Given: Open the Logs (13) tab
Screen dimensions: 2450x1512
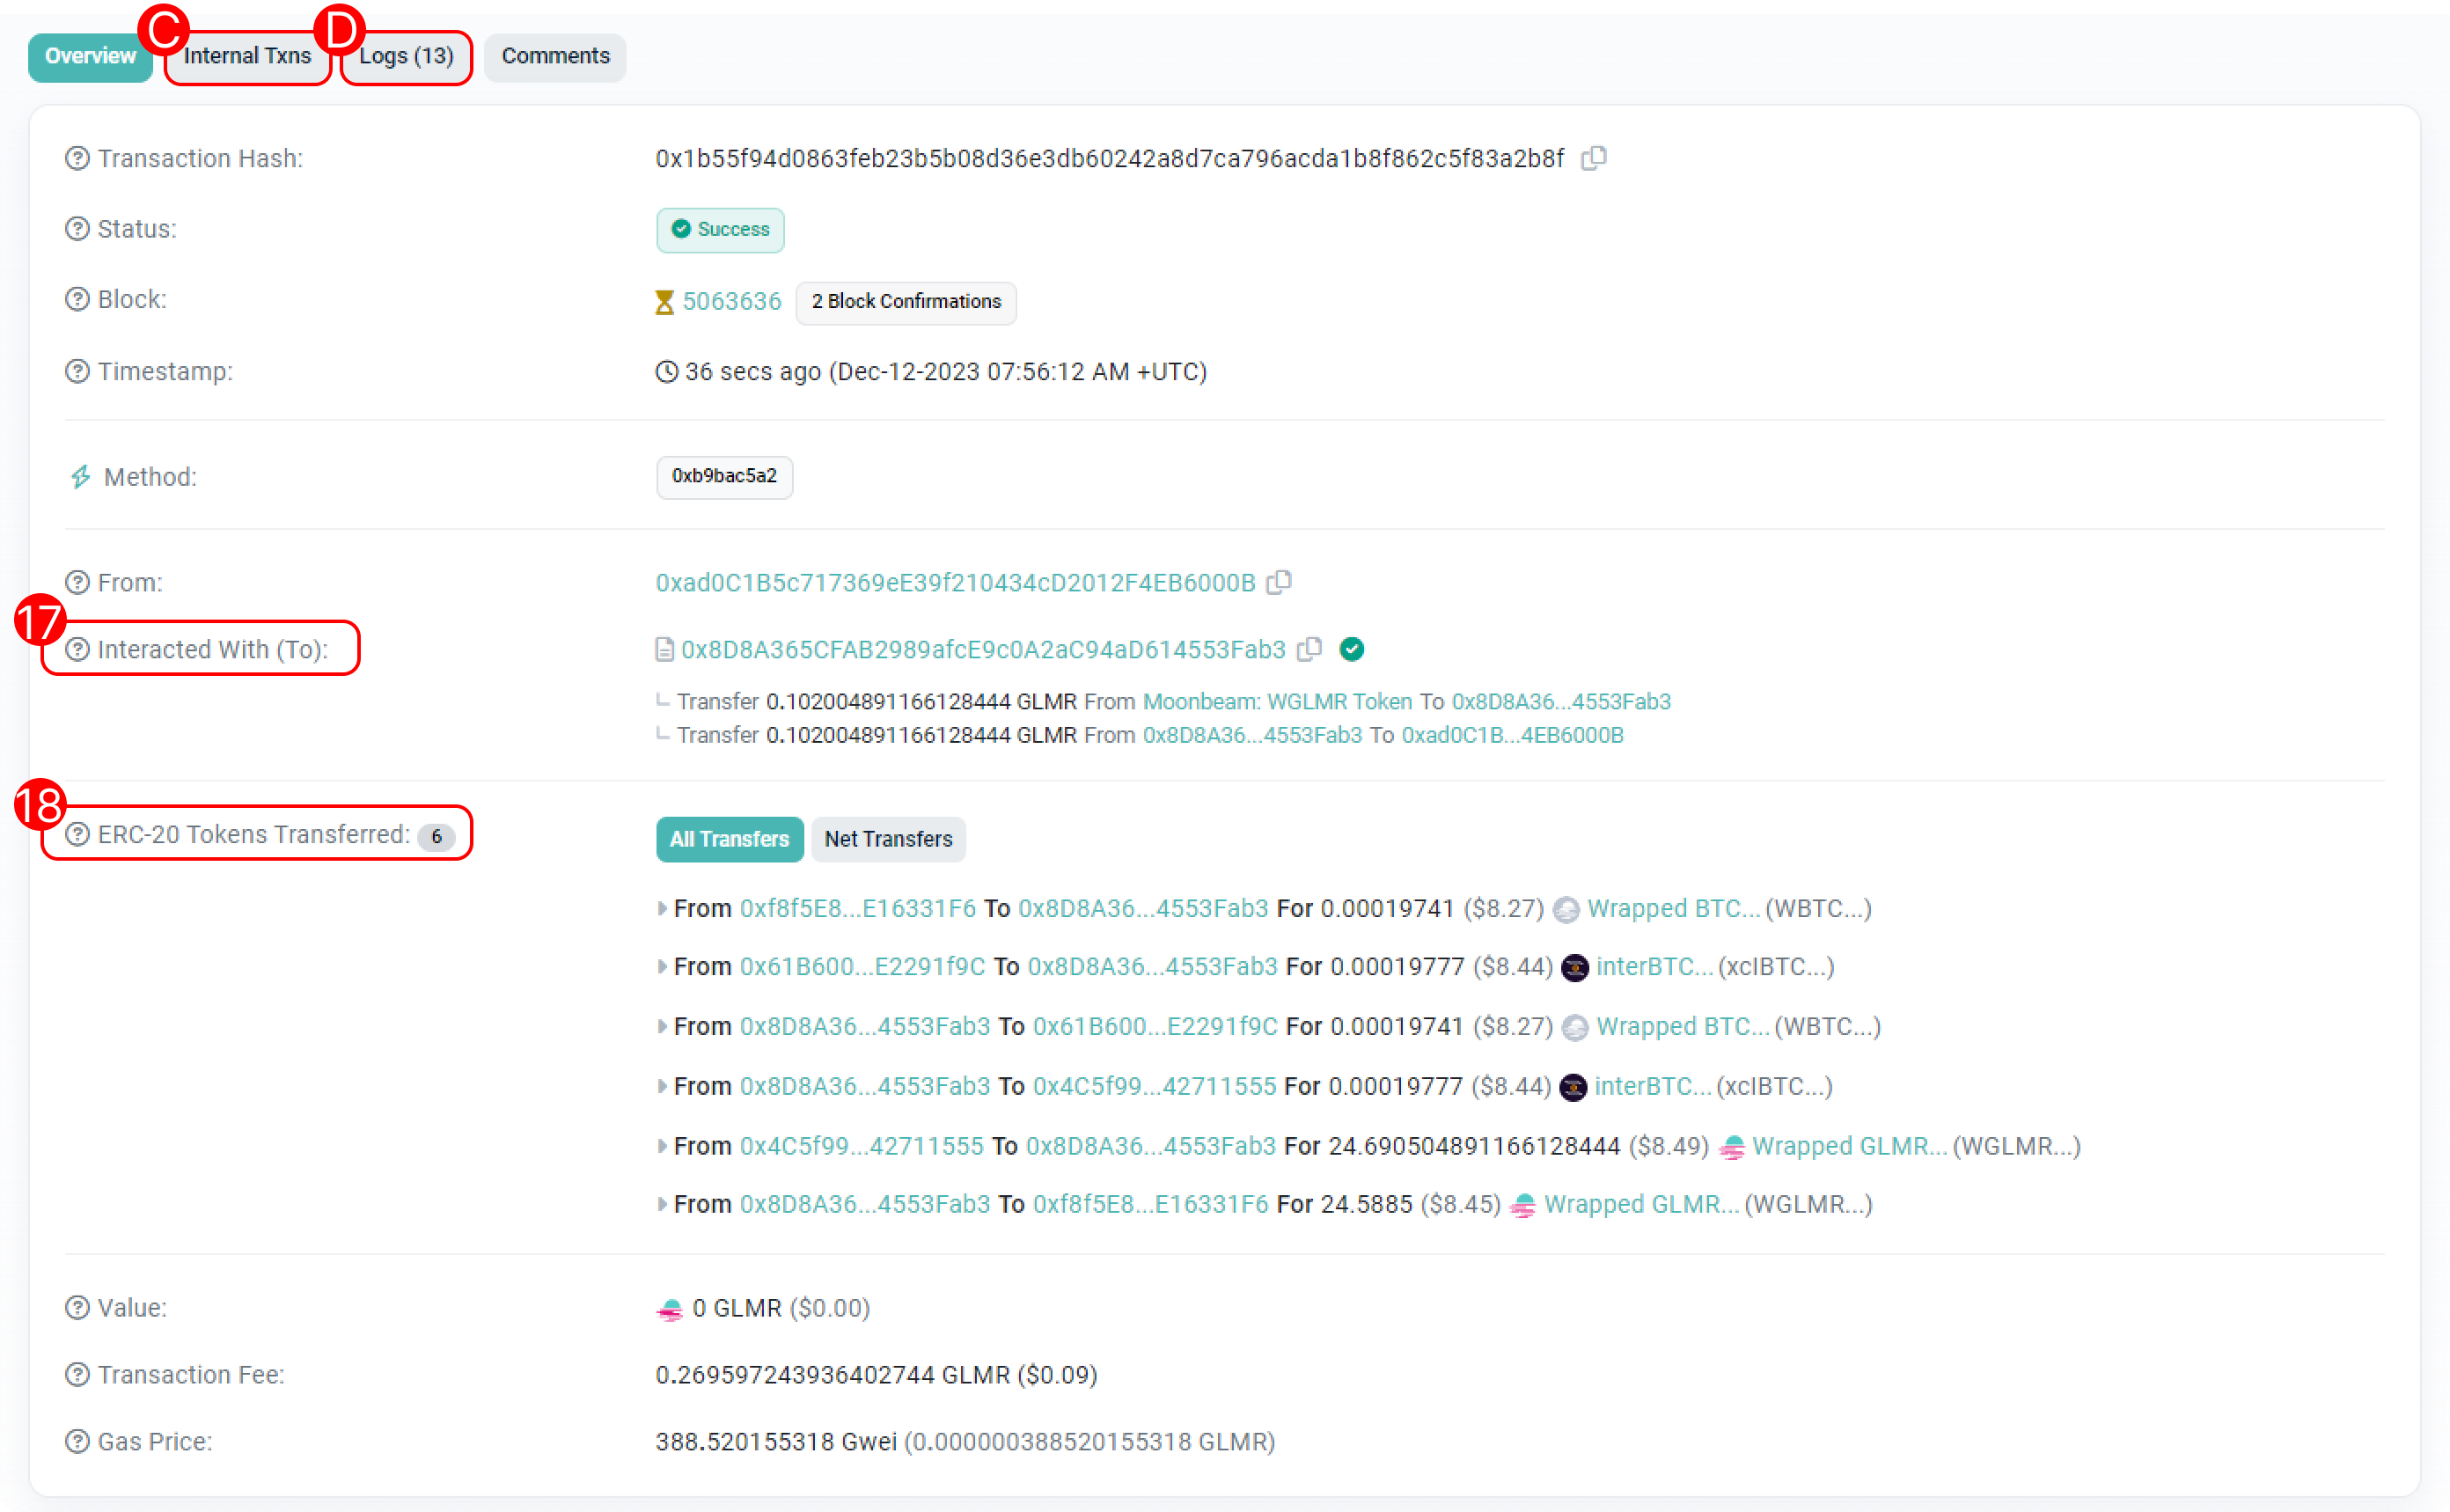Looking at the screenshot, I should (x=406, y=56).
